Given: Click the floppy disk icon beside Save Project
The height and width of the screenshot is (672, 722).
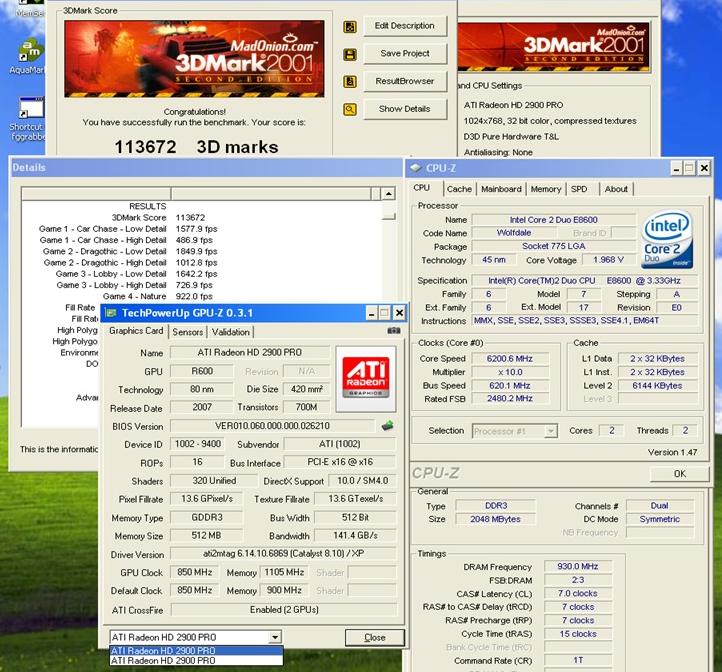Looking at the screenshot, I should tap(350, 54).
